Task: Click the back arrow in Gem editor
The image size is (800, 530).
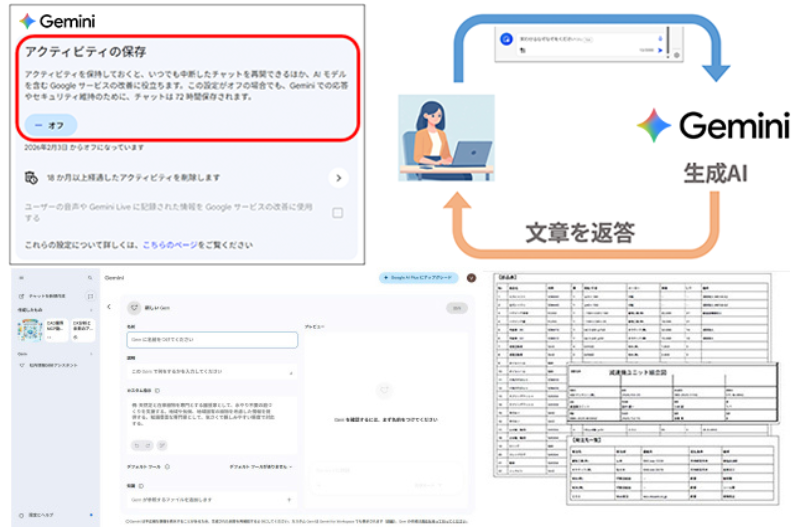Action: tap(109, 307)
